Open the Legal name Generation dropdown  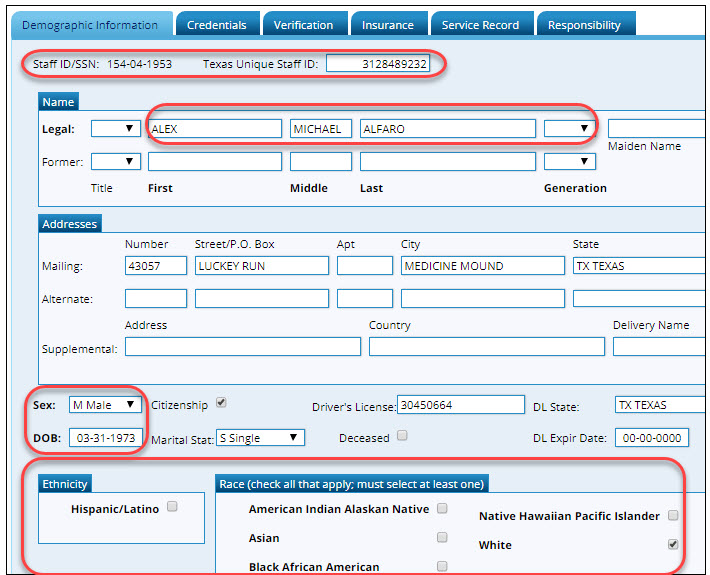(x=569, y=128)
